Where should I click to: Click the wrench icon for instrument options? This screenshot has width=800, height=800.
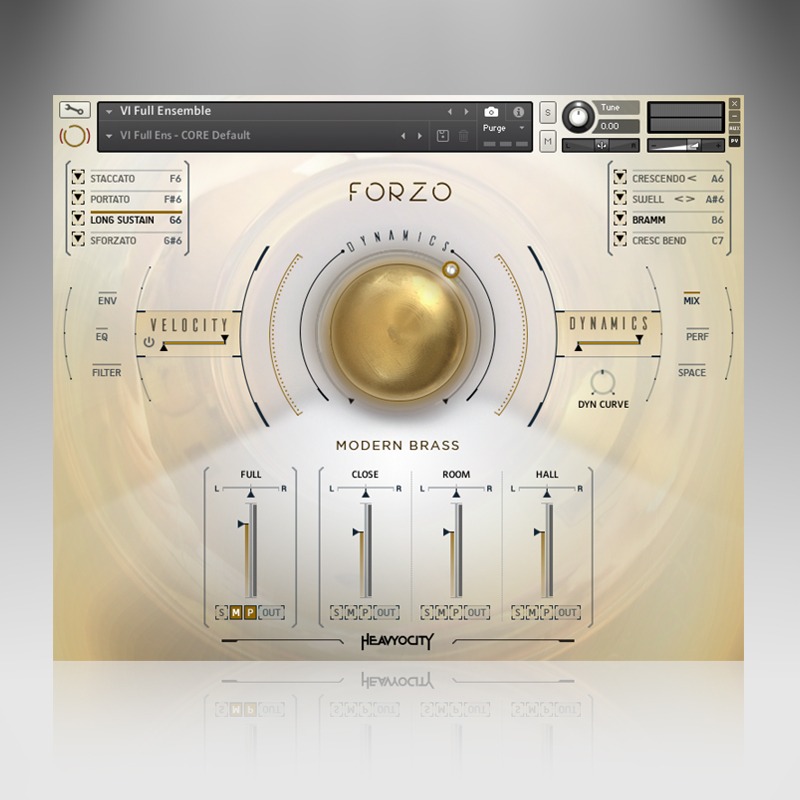[74, 111]
